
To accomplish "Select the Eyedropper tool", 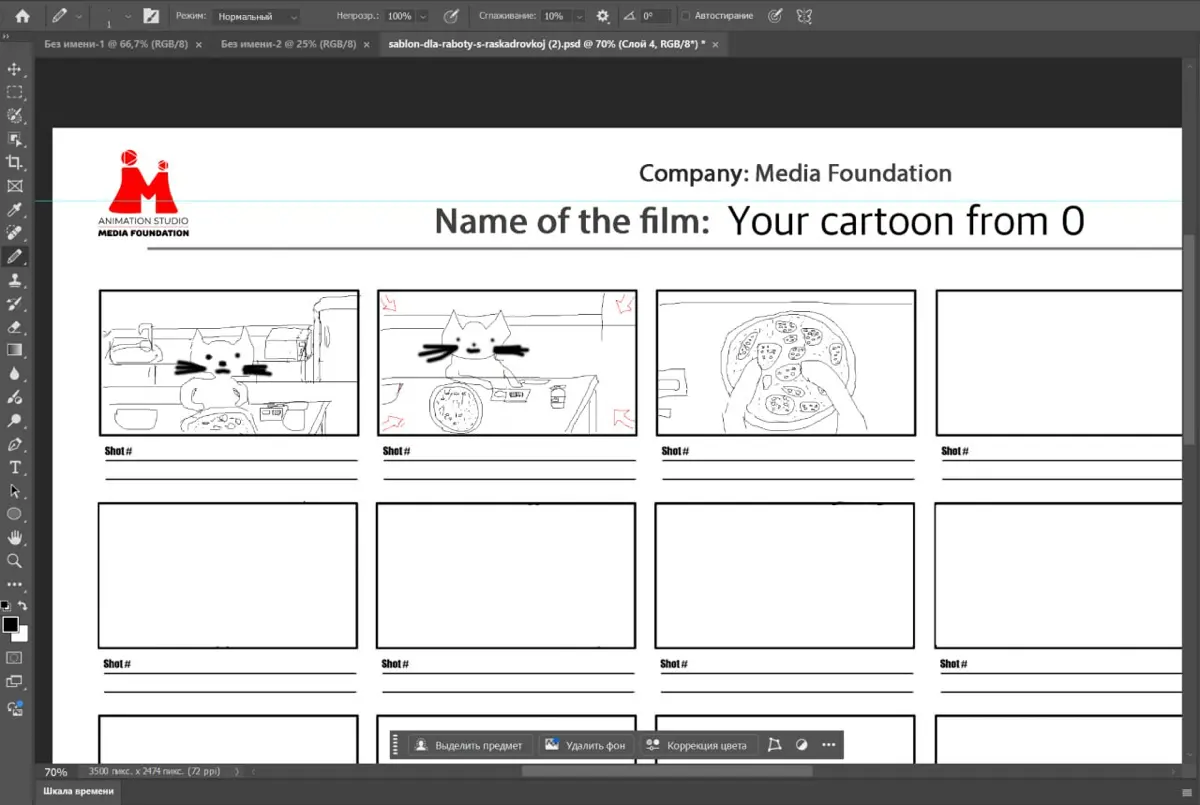I will 15,209.
